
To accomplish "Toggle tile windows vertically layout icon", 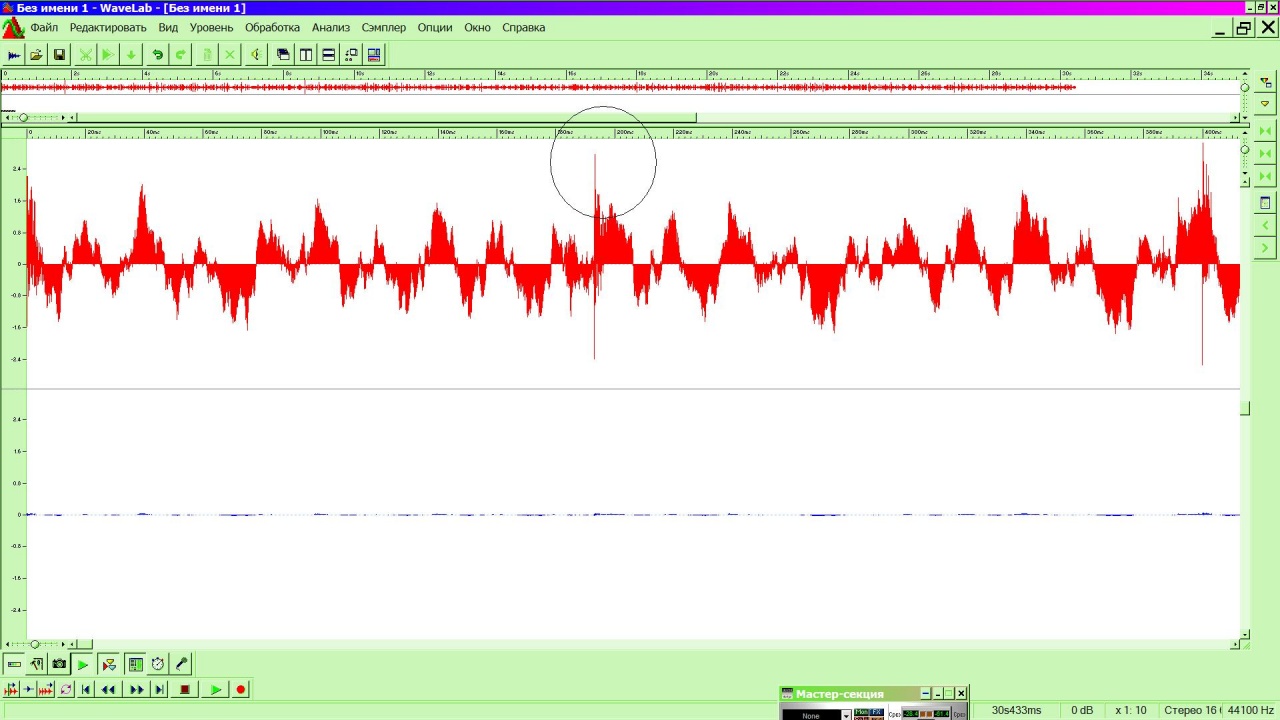I will 306,55.
